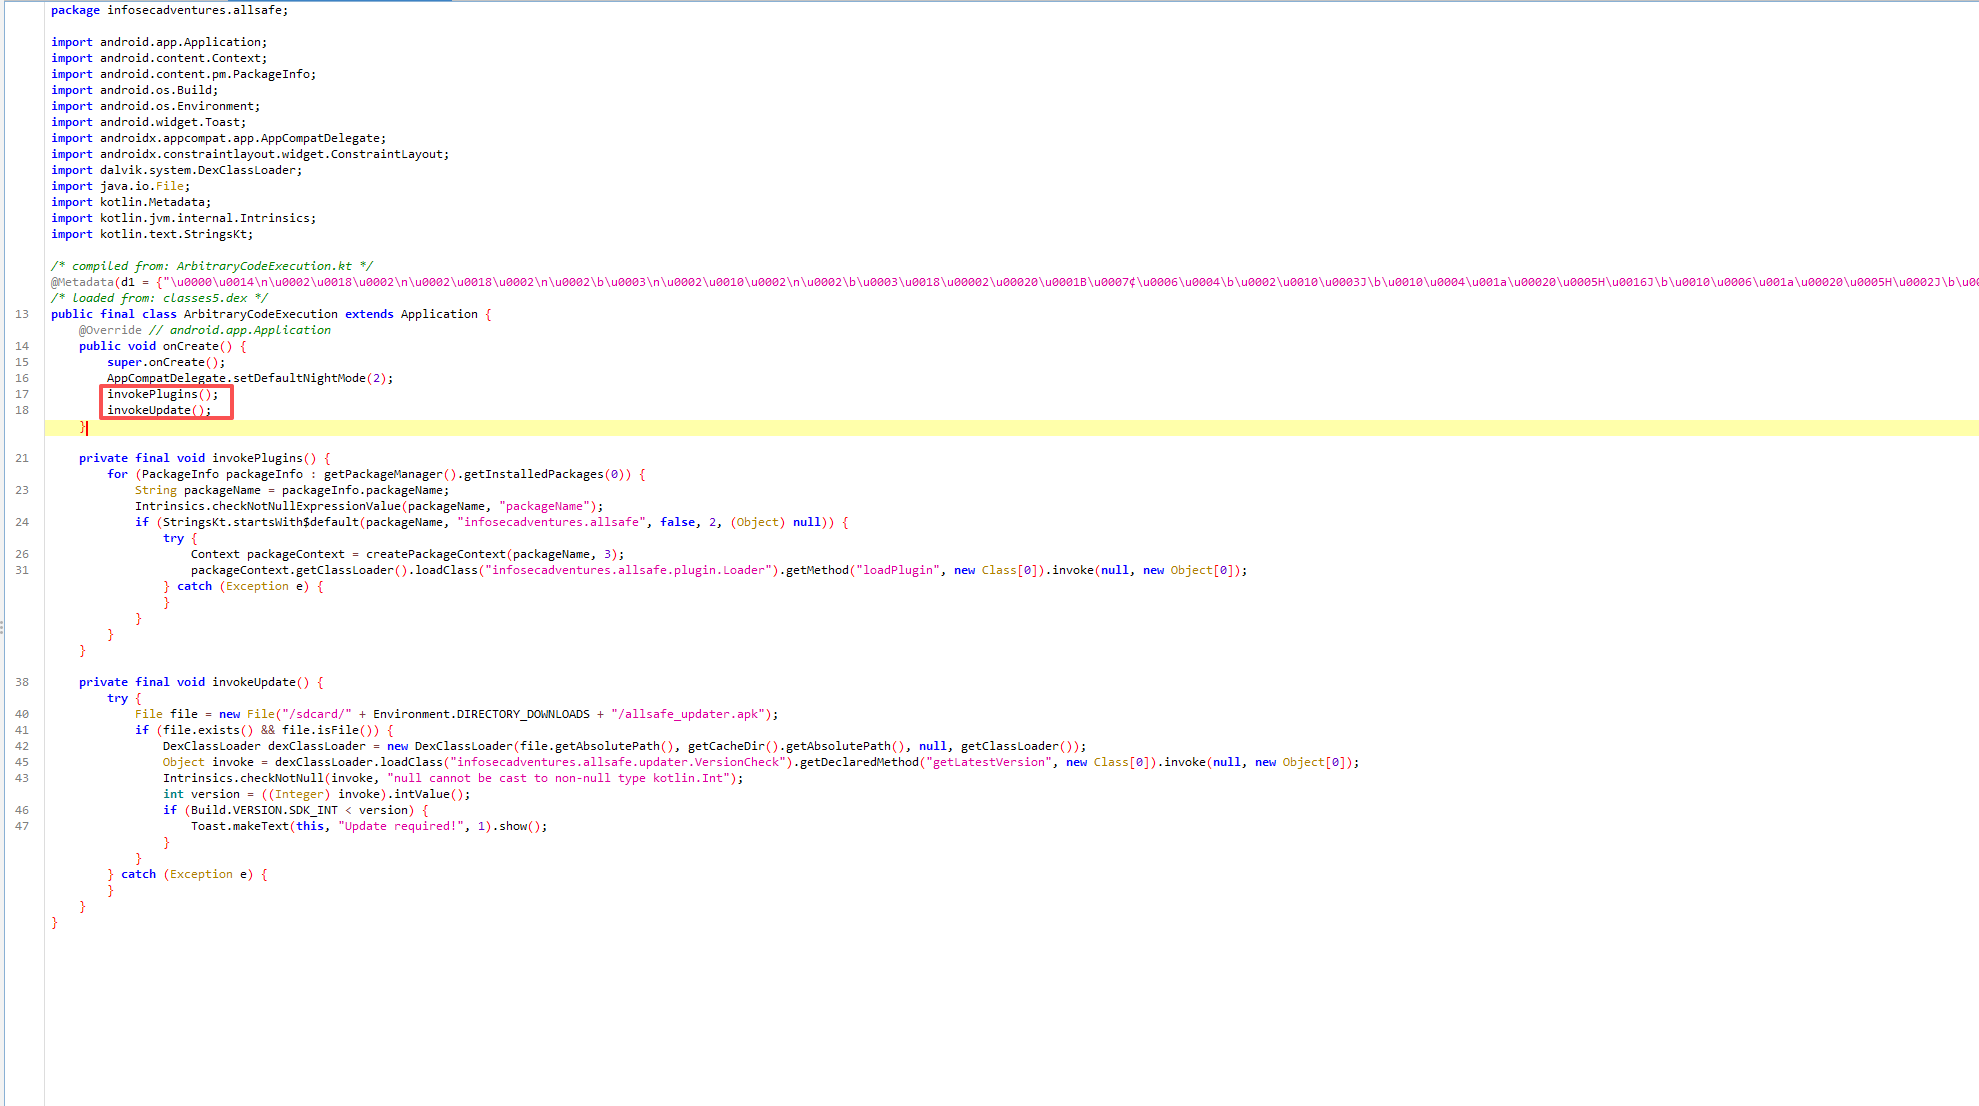The height and width of the screenshot is (1106, 1979).
Task: Click the ArbitraryCodeExecution class name declaration
Action: (260, 314)
